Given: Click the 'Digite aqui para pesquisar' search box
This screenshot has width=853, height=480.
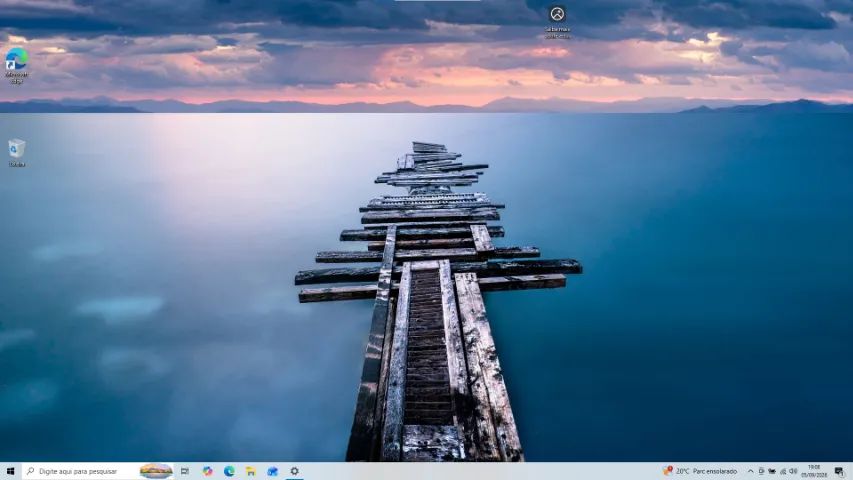Looking at the screenshot, I should click(98, 471).
